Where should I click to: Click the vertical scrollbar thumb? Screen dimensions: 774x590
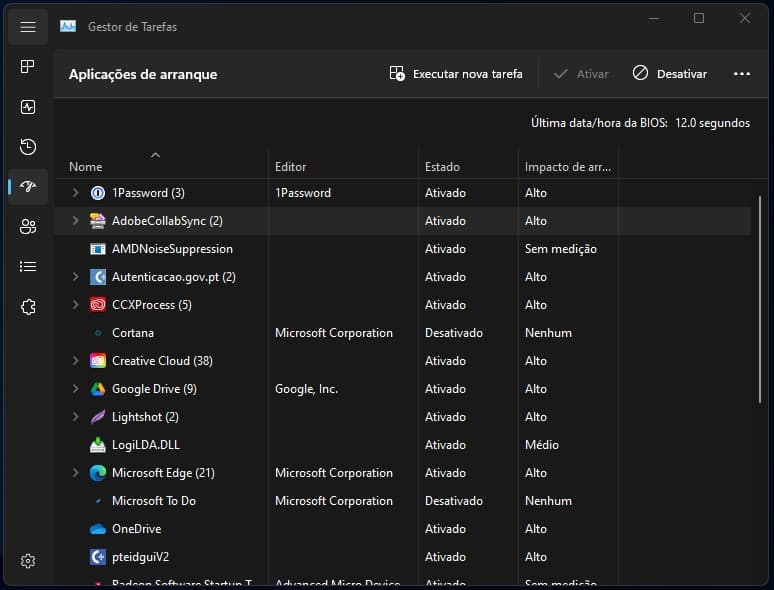click(760, 300)
